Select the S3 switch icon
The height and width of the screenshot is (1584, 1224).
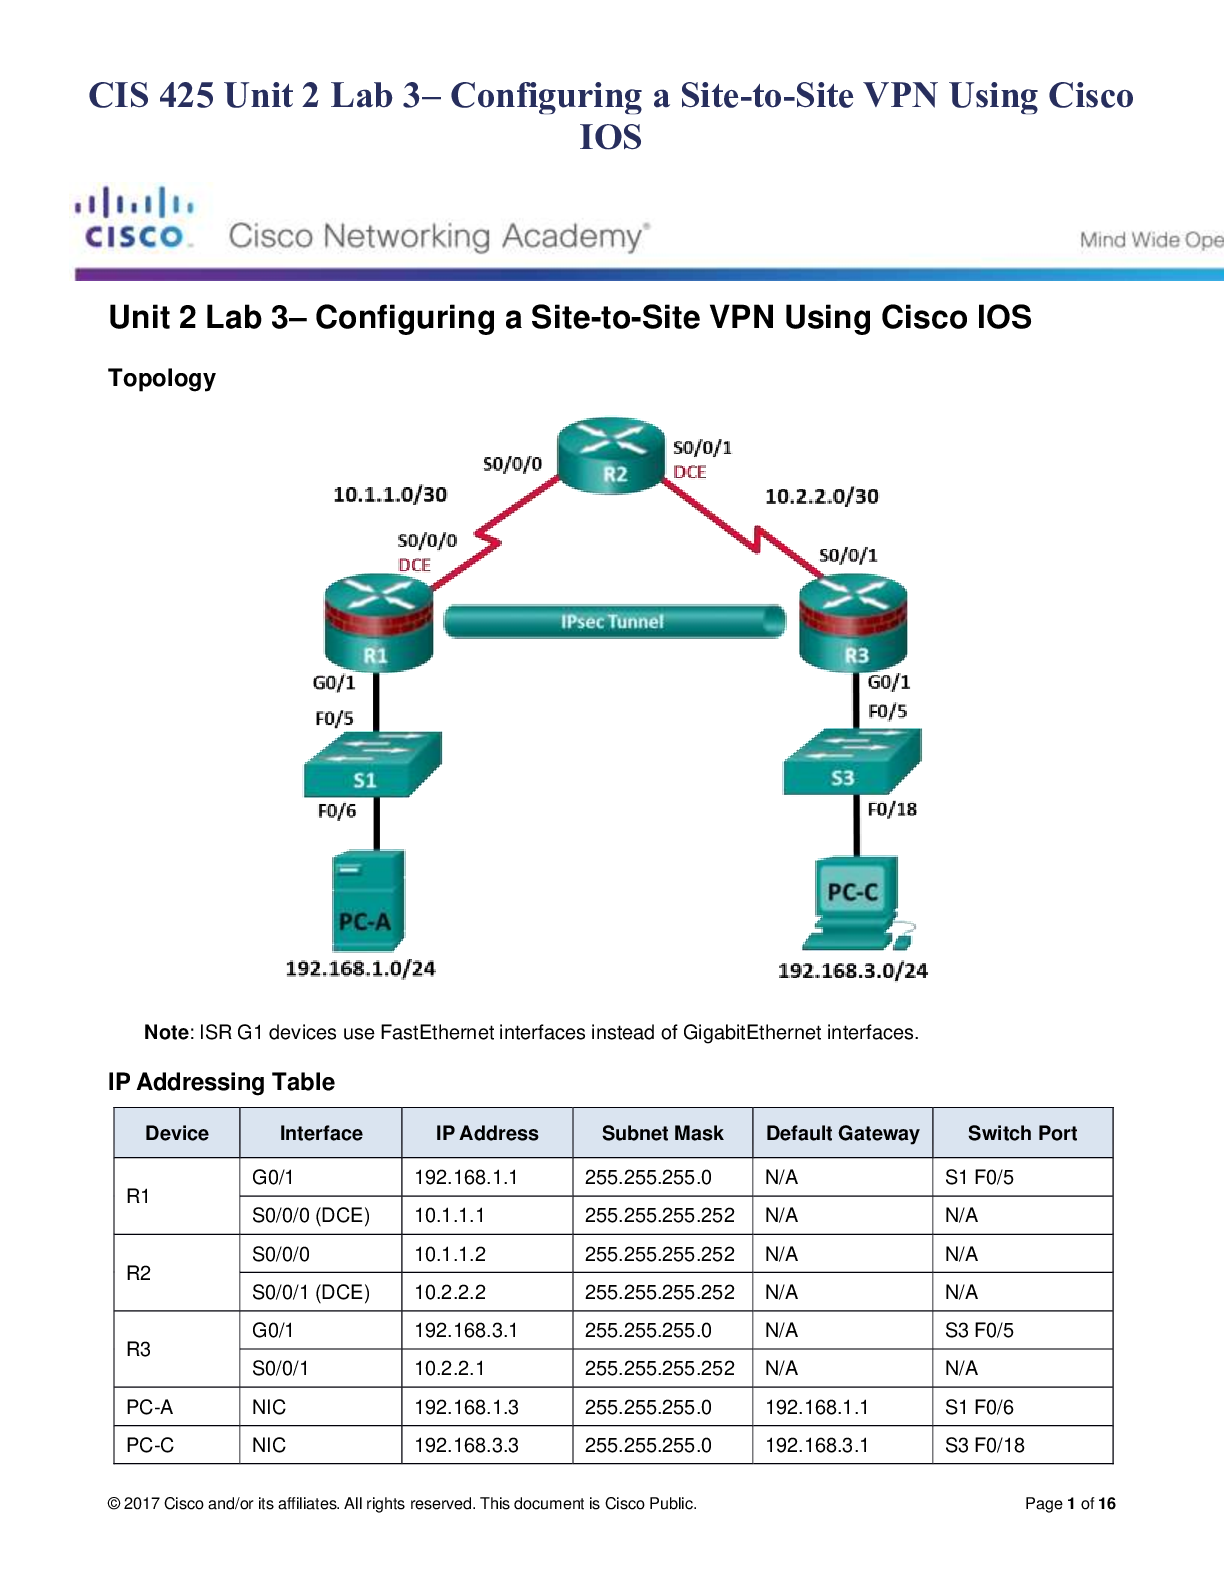point(852,761)
